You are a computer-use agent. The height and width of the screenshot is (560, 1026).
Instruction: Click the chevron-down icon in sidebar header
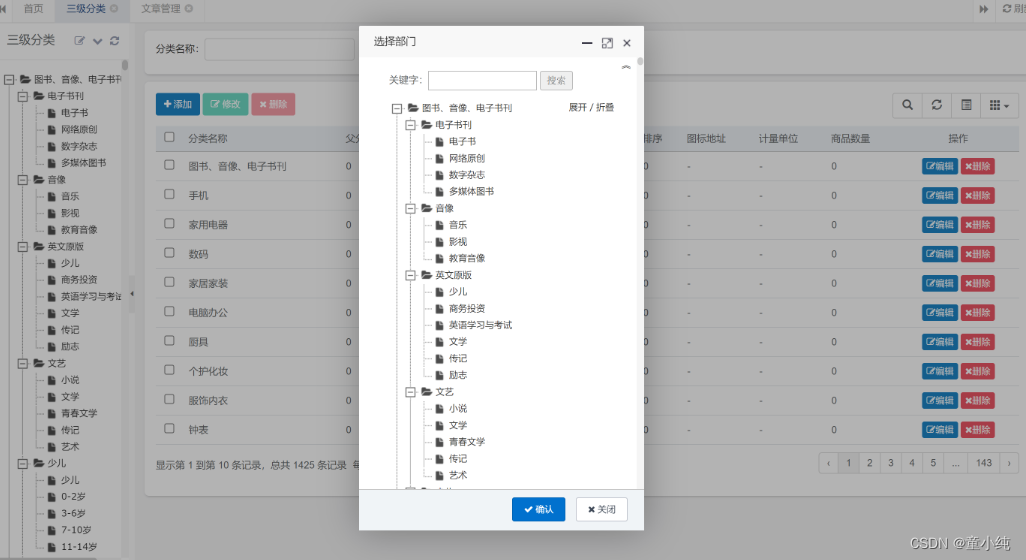[x=97, y=41]
